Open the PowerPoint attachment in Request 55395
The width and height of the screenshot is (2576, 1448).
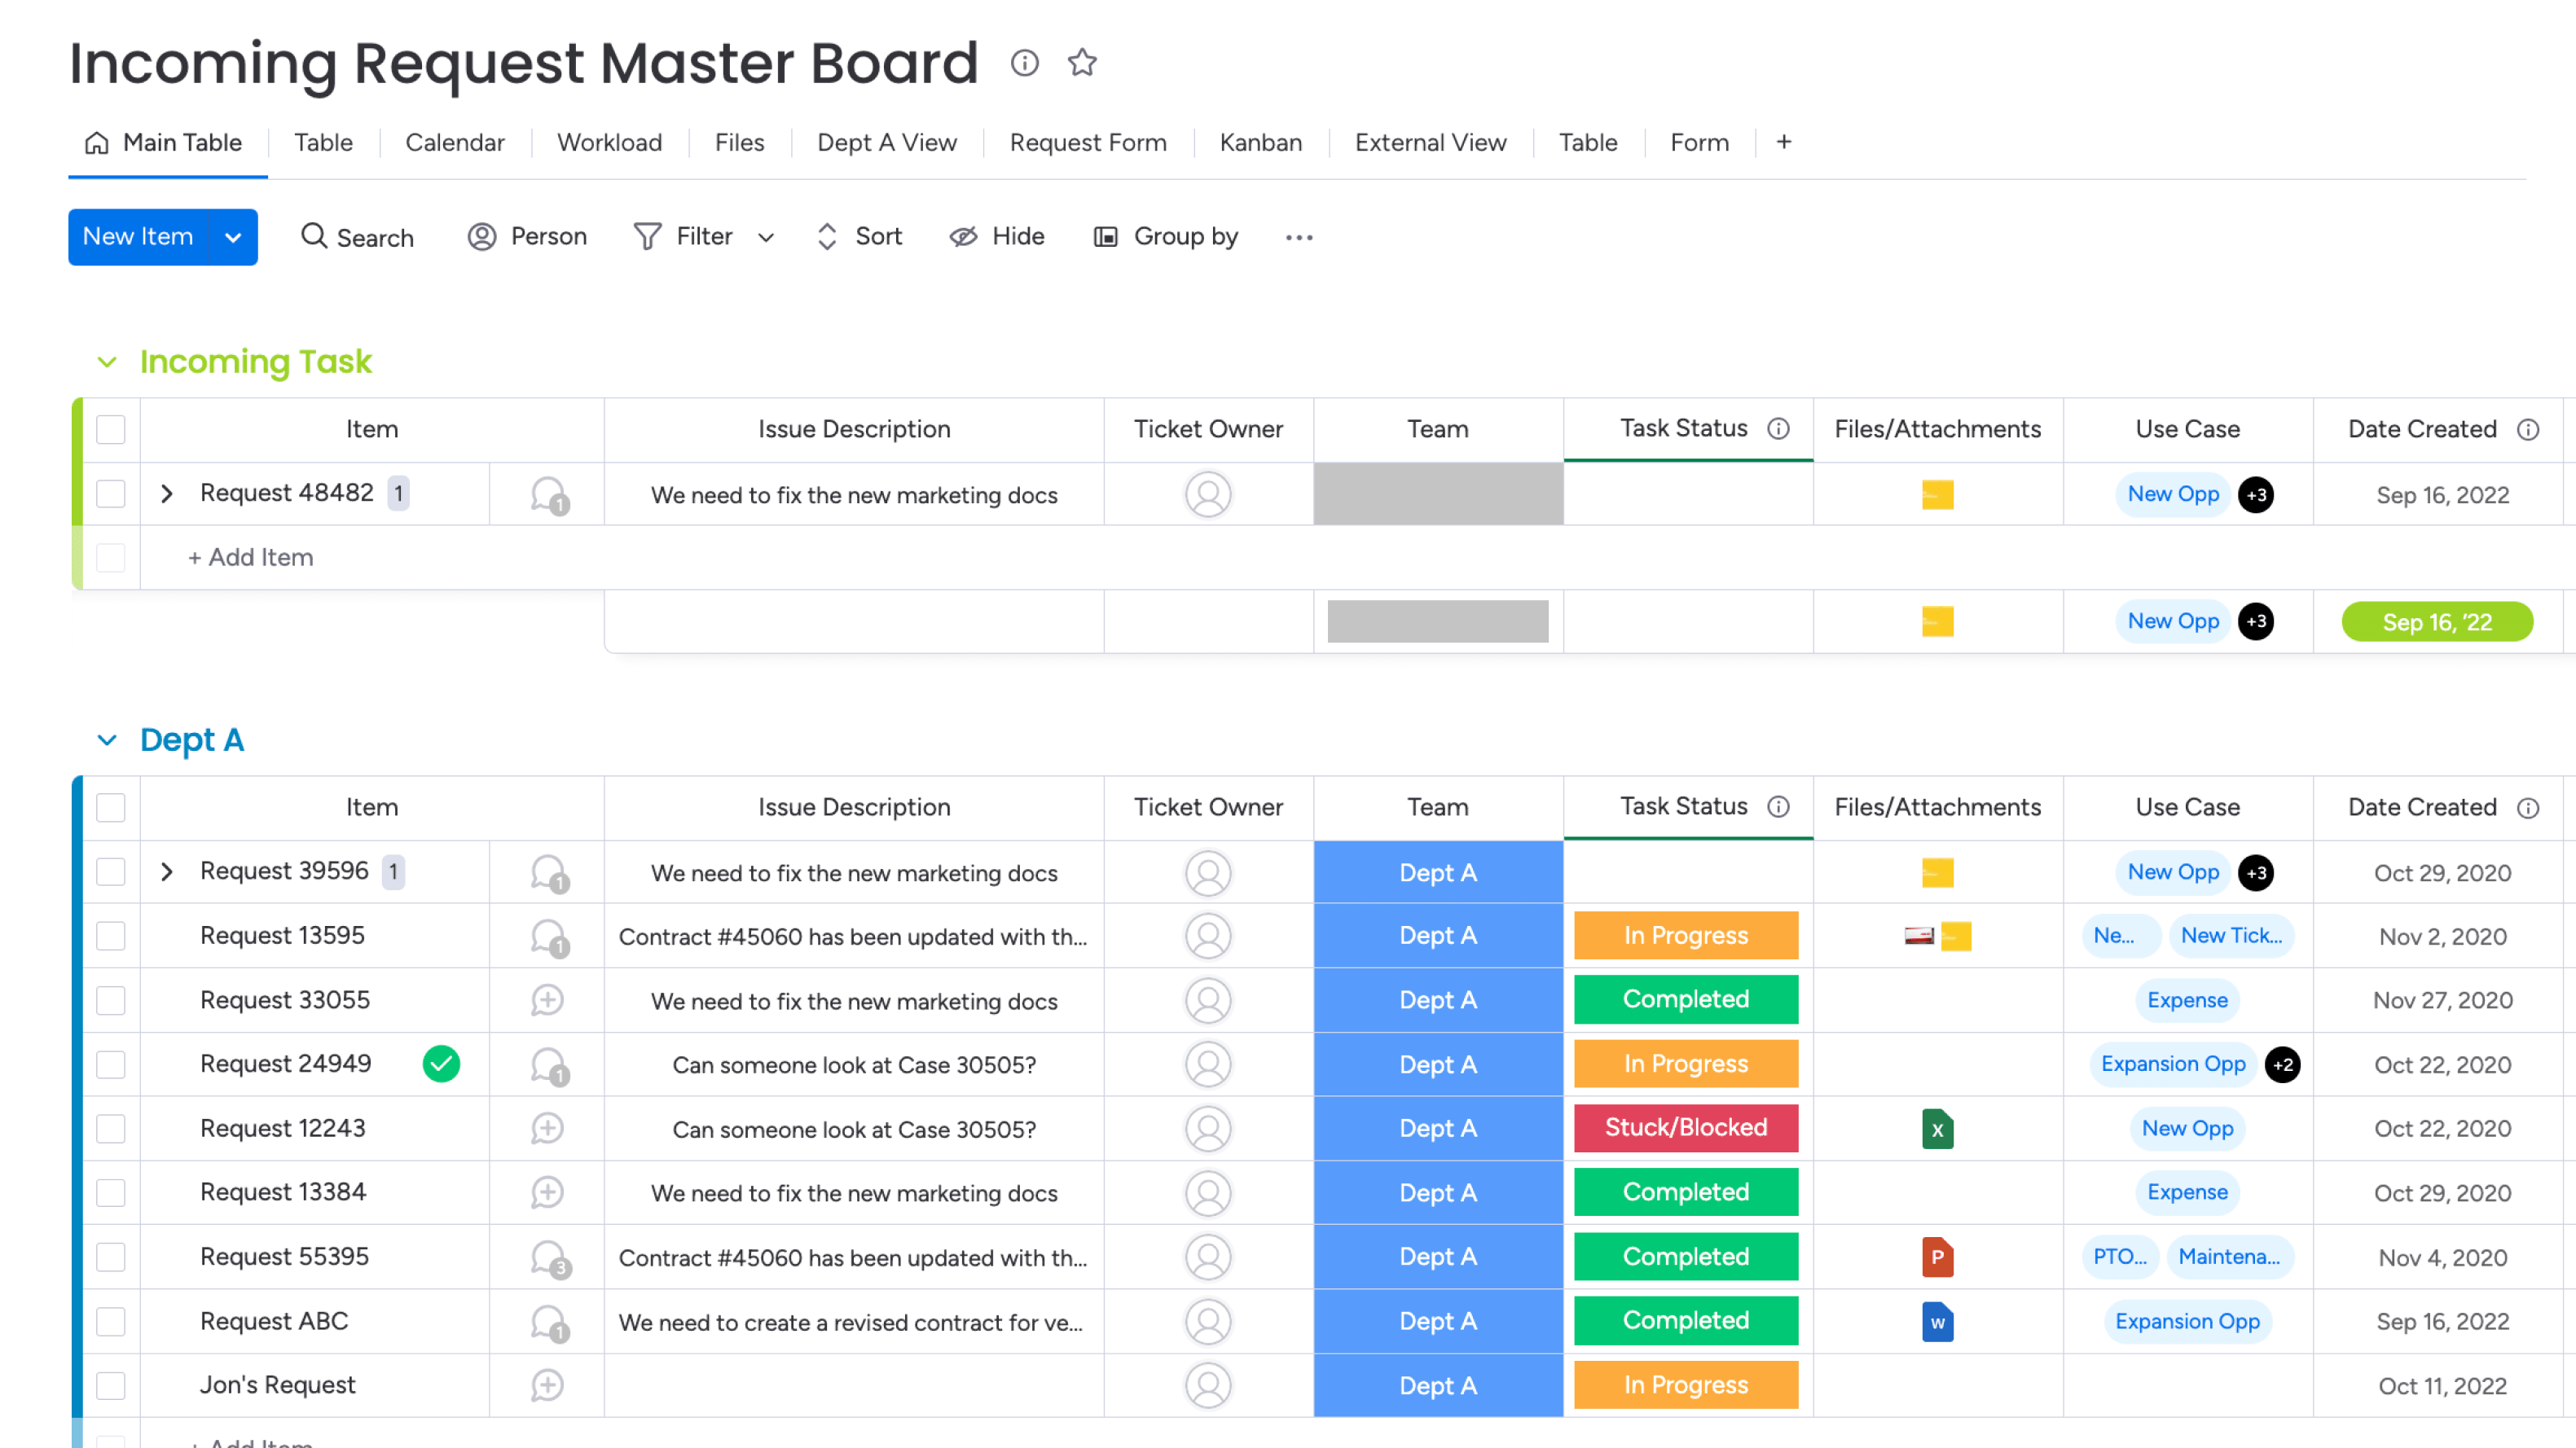[1937, 1257]
